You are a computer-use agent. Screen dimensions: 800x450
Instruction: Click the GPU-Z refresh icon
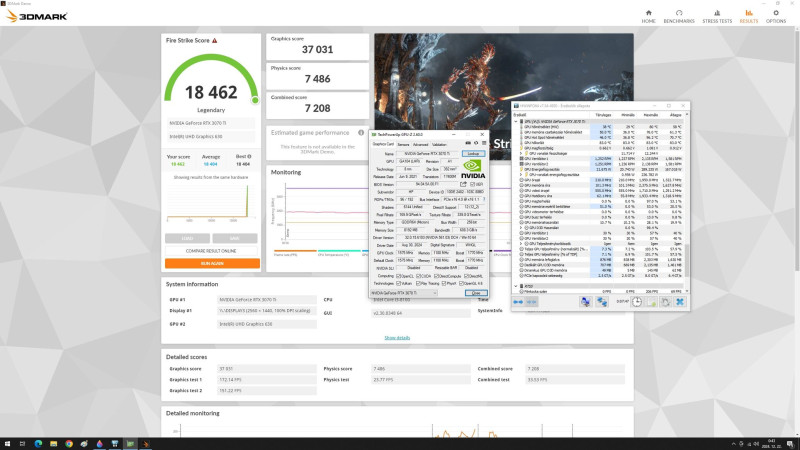click(476, 143)
